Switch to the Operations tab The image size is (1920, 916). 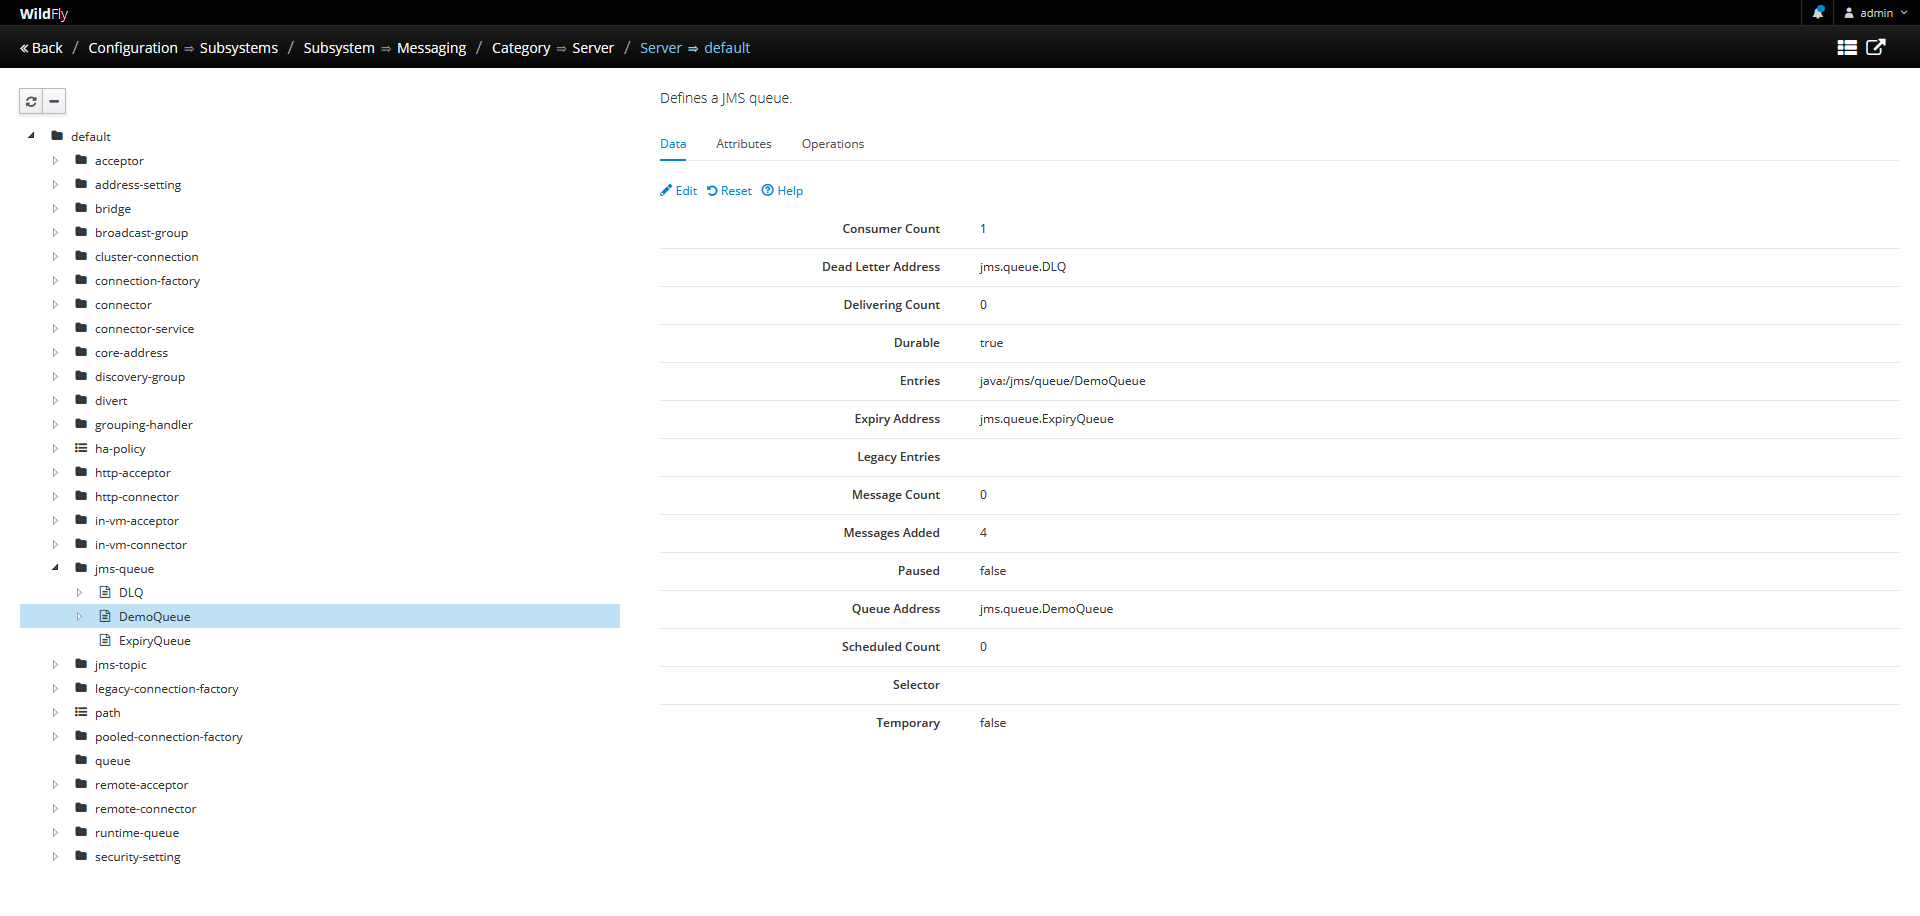[x=832, y=144]
